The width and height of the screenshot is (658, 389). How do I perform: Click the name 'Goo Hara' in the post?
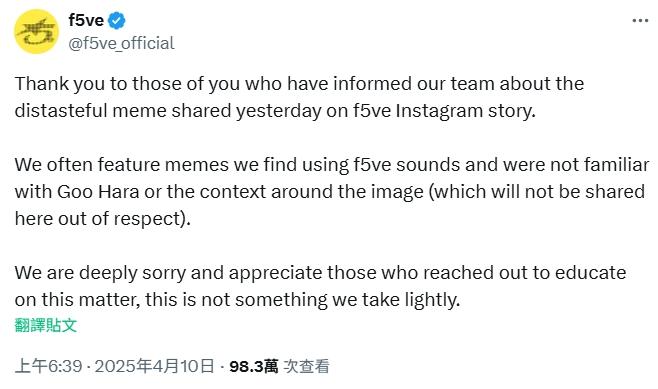(98, 192)
